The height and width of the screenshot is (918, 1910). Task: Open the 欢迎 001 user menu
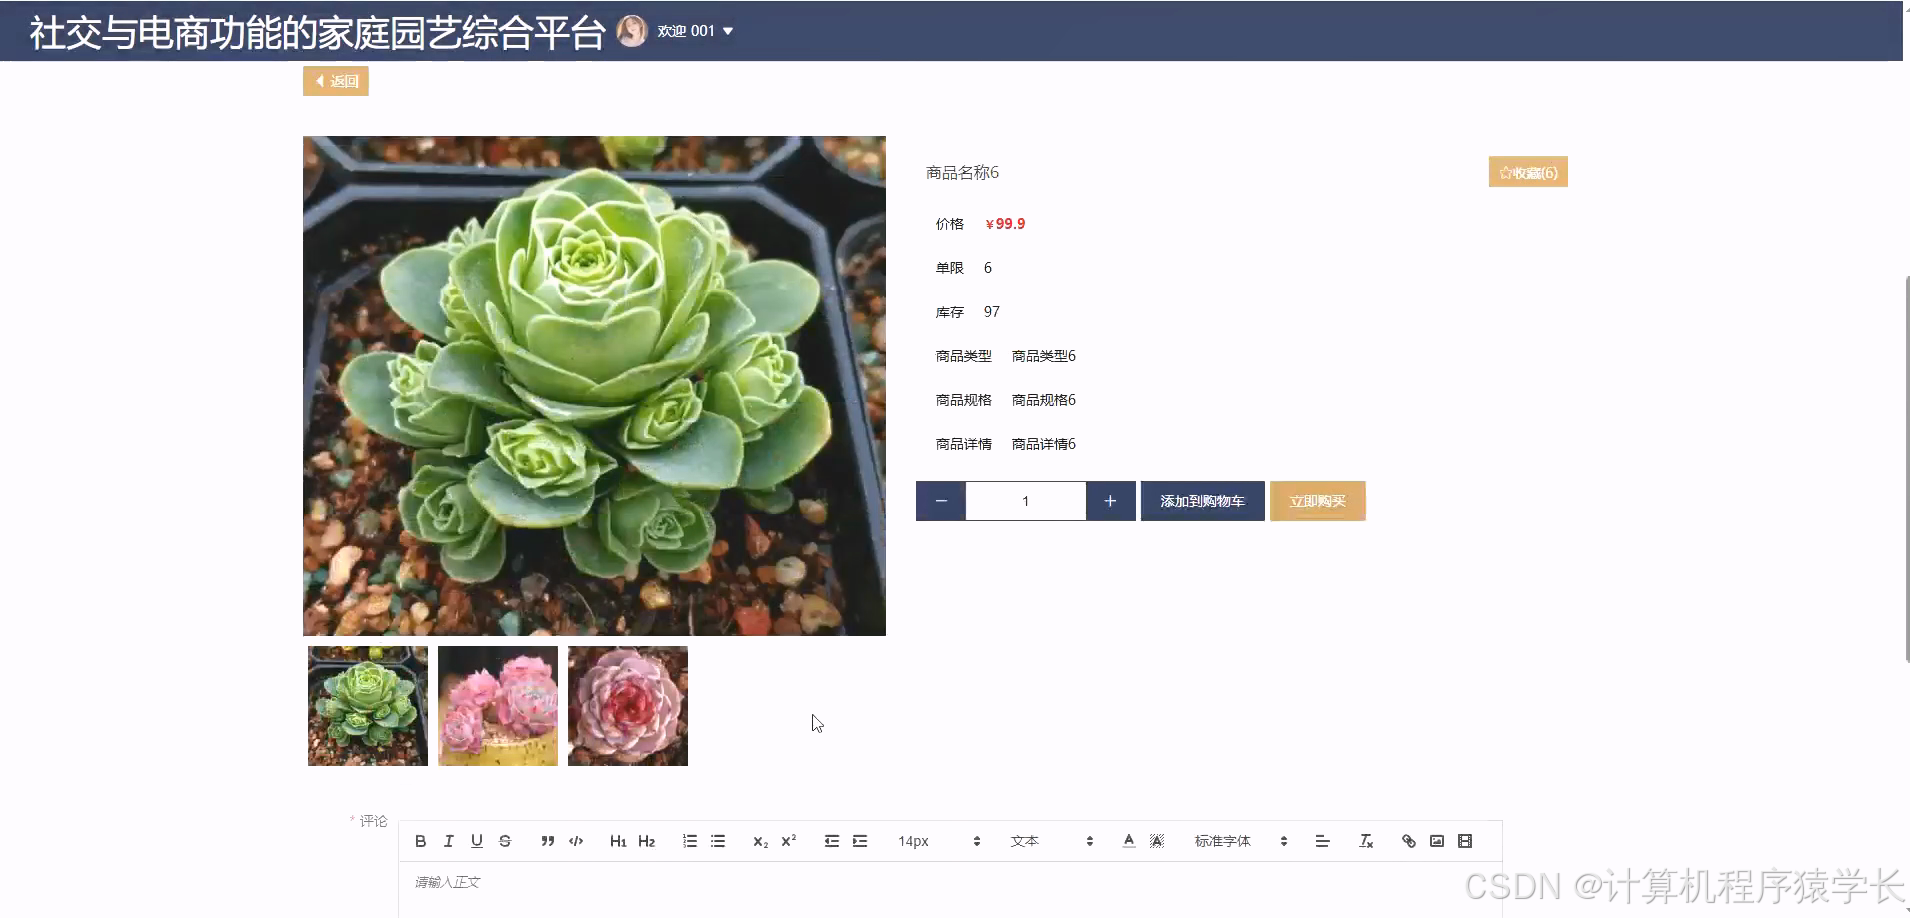pos(695,31)
